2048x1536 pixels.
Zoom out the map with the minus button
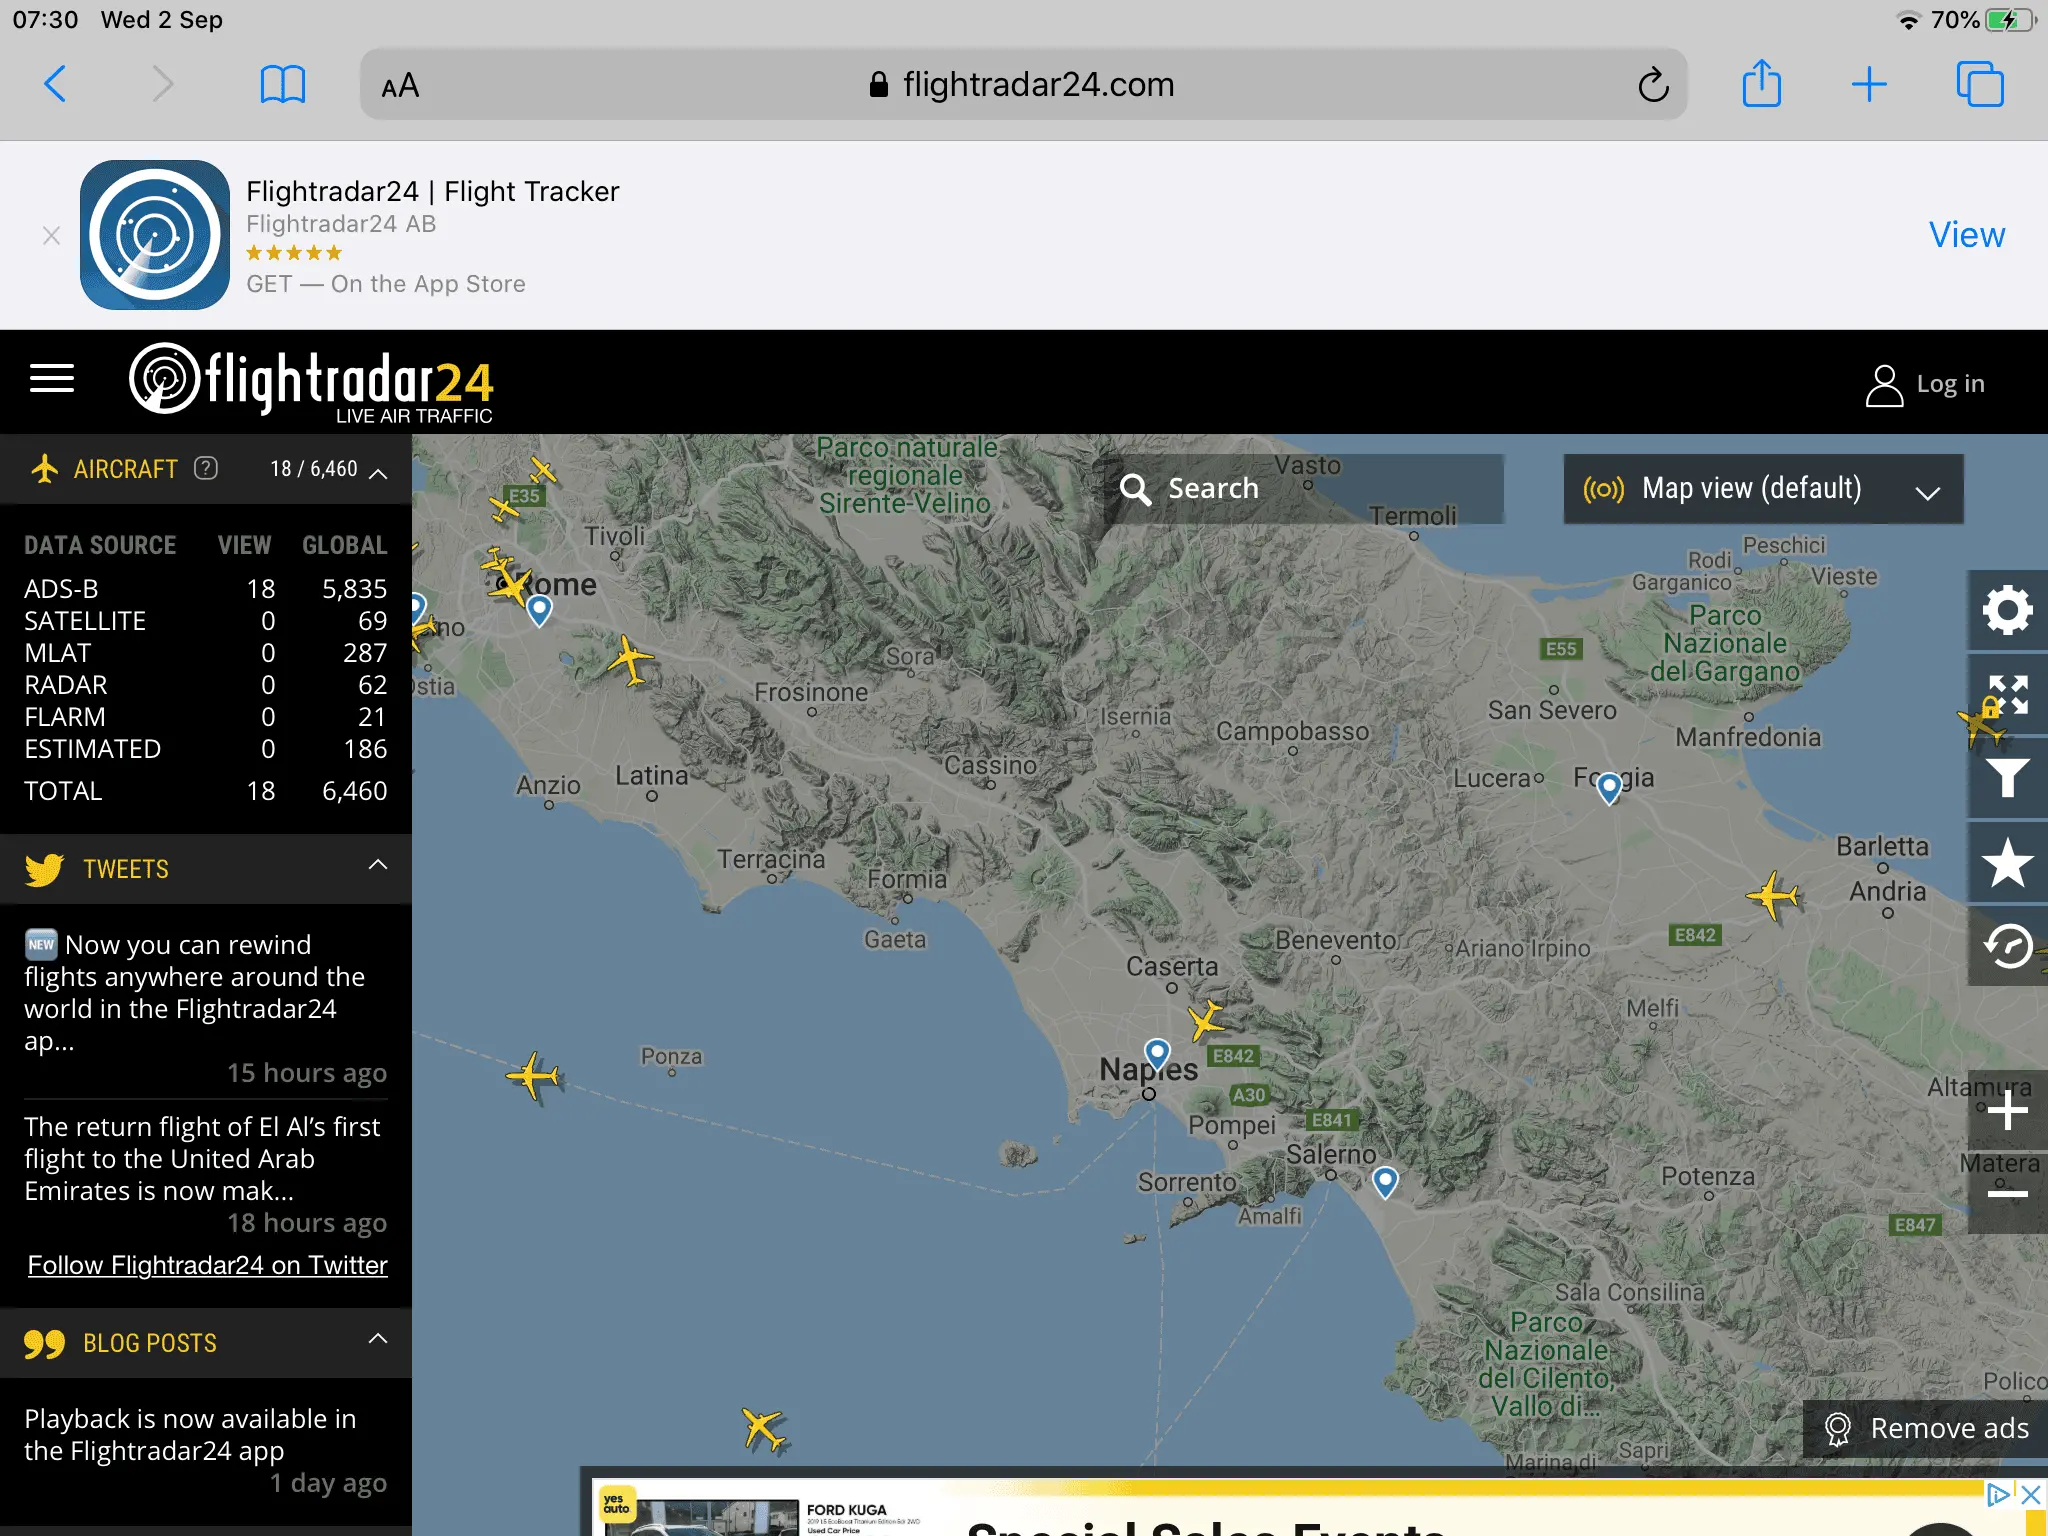[2007, 1193]
